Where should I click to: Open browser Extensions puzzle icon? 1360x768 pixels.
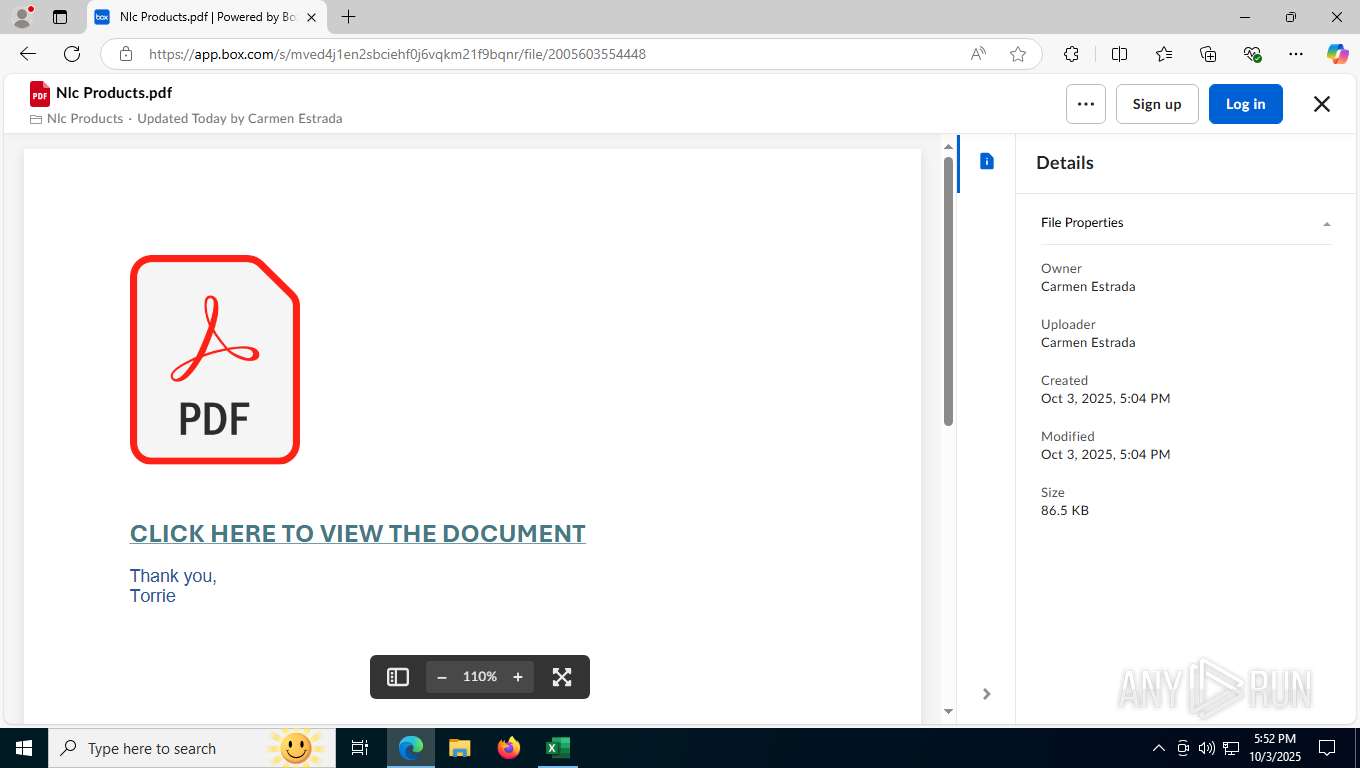pos(1071,54)
